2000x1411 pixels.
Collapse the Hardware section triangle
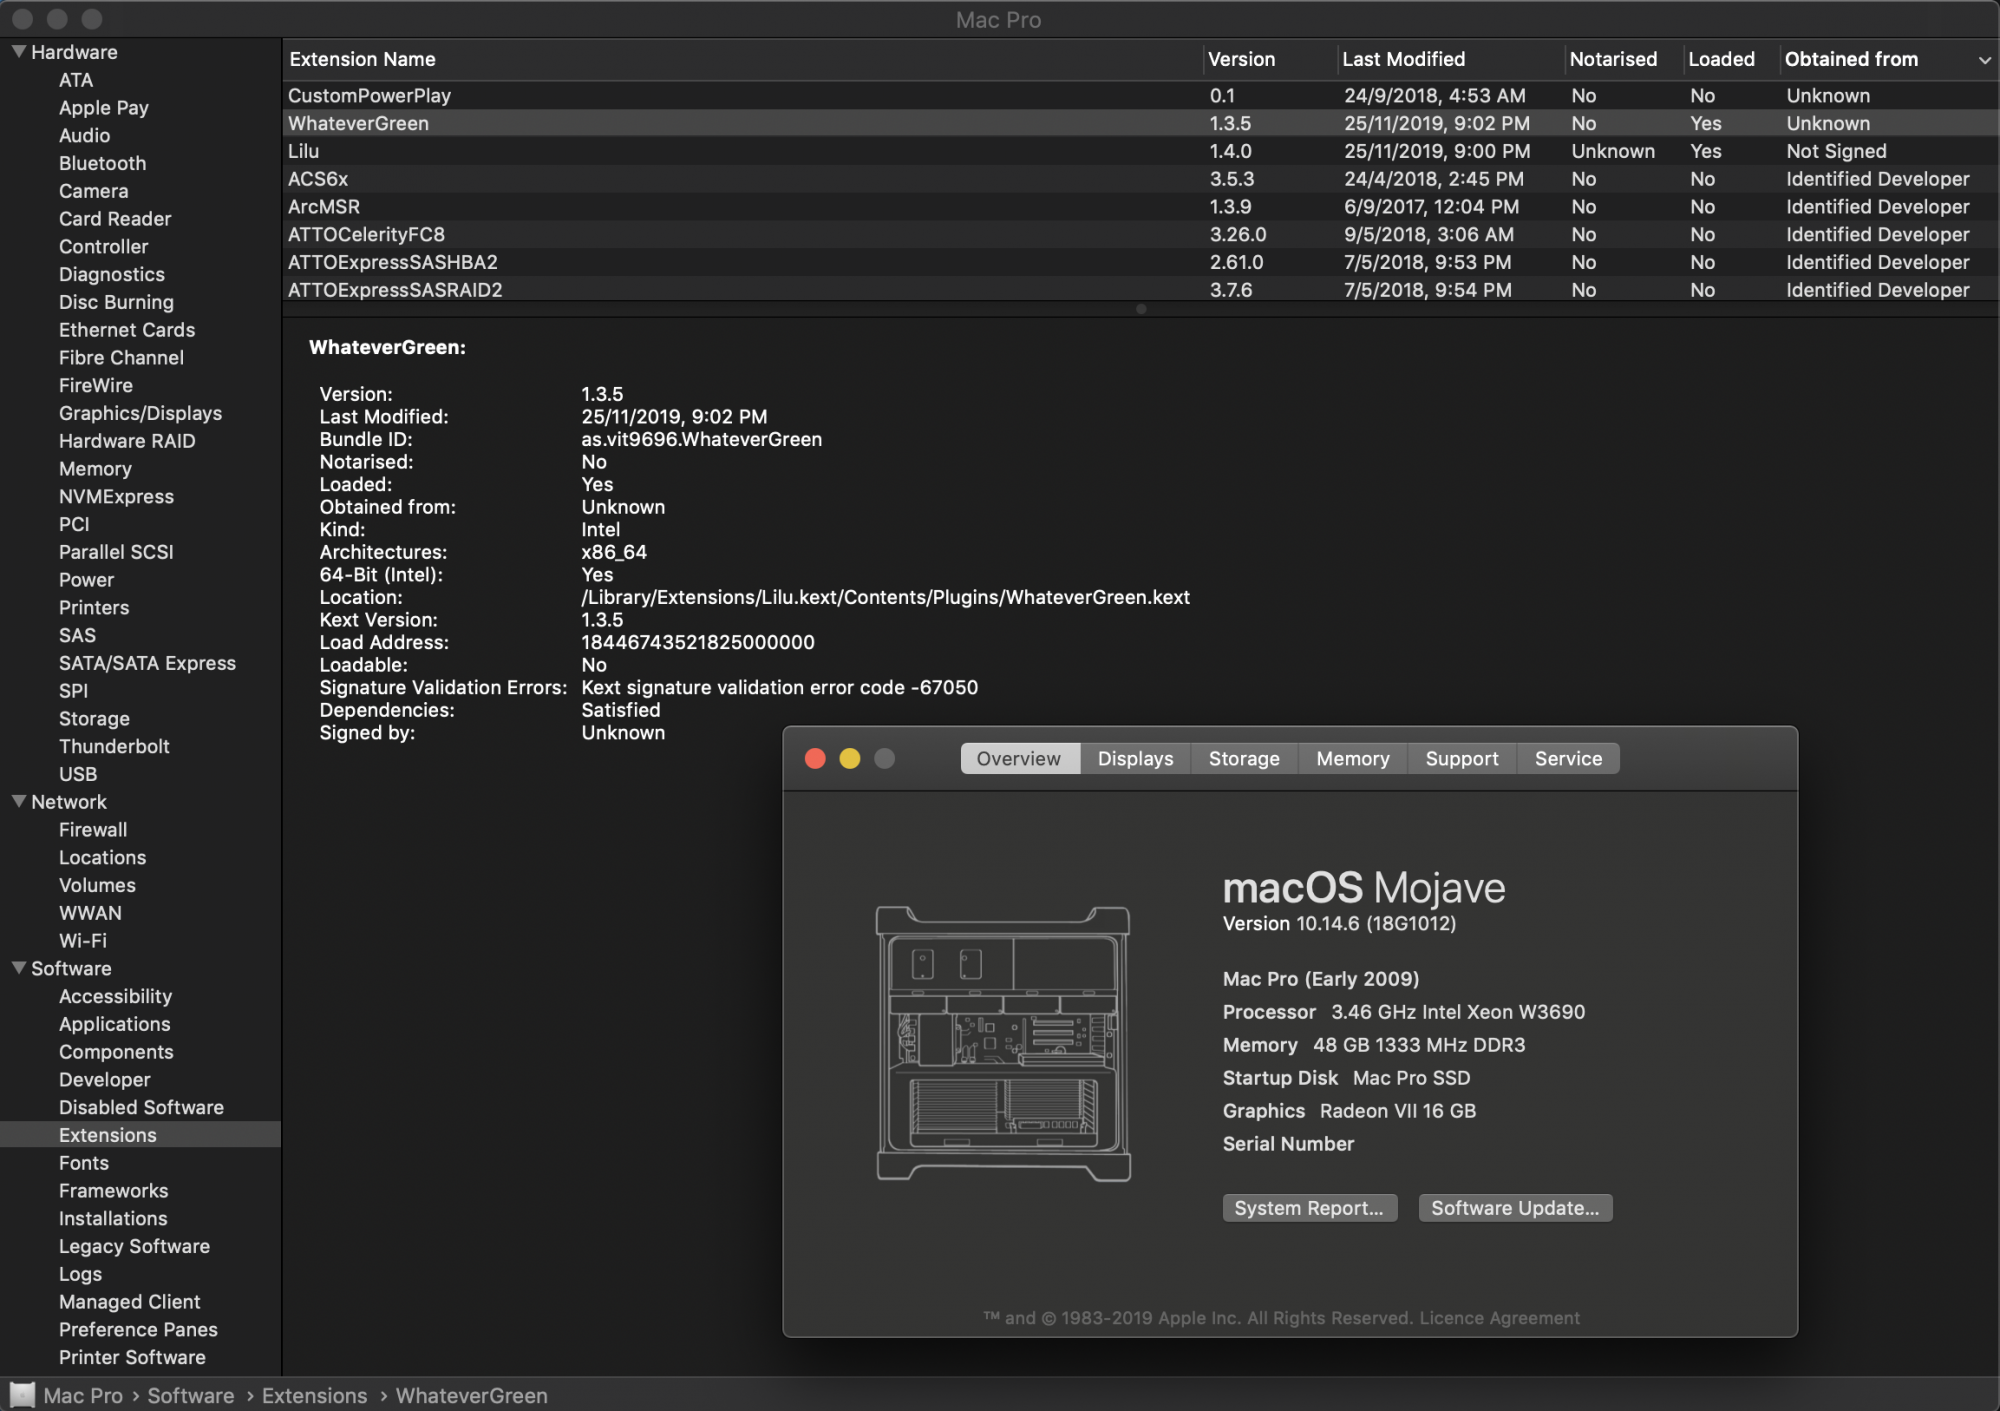18,51
